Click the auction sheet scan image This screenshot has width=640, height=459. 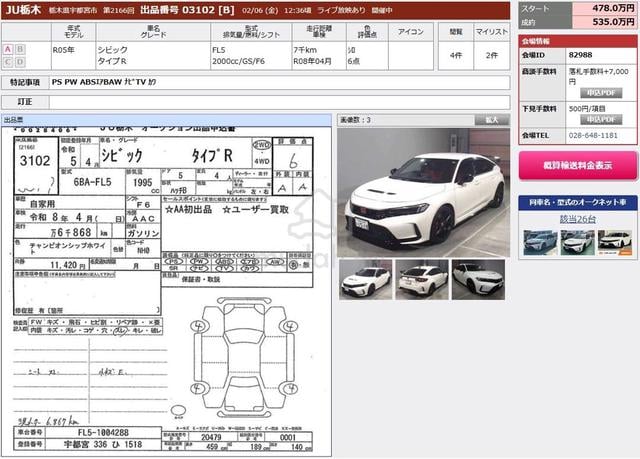(166, 291)
